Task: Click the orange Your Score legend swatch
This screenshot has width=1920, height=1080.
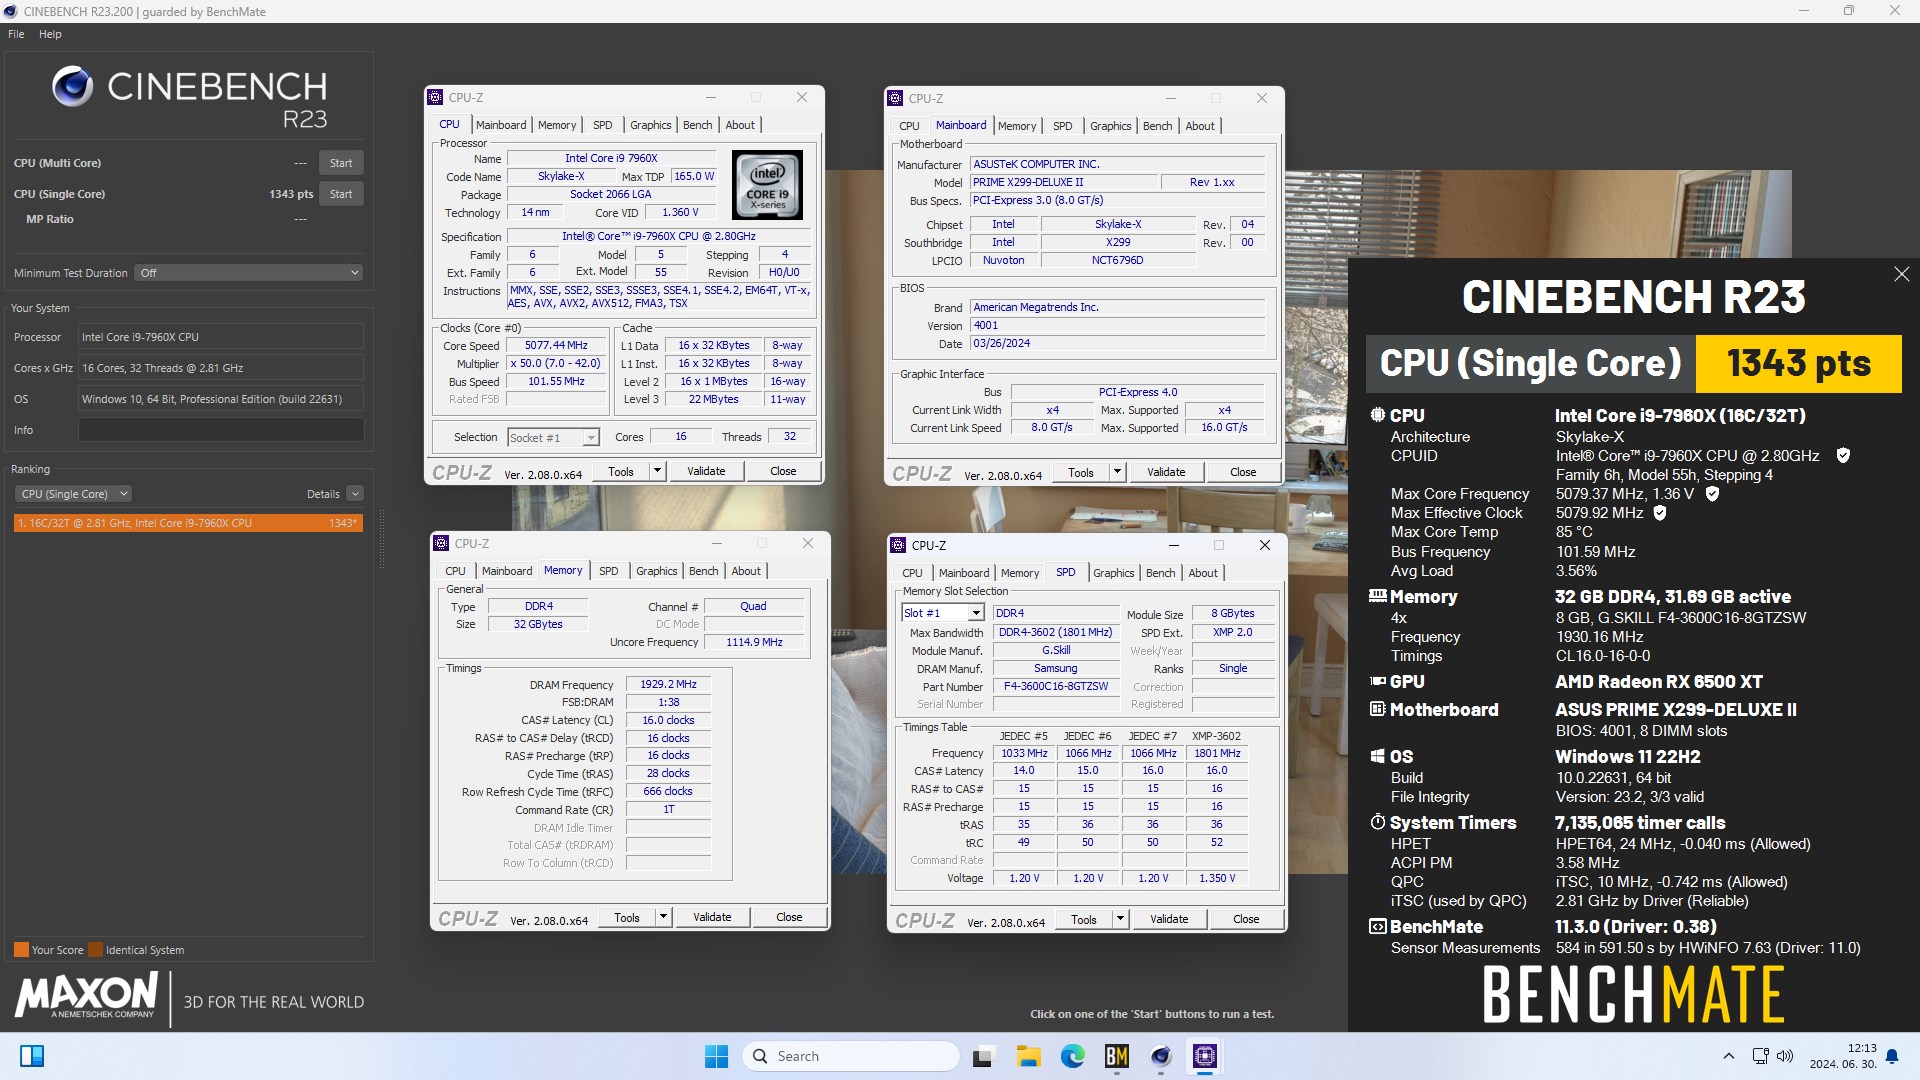Action: pyautogui.click(x=21, y=950)
